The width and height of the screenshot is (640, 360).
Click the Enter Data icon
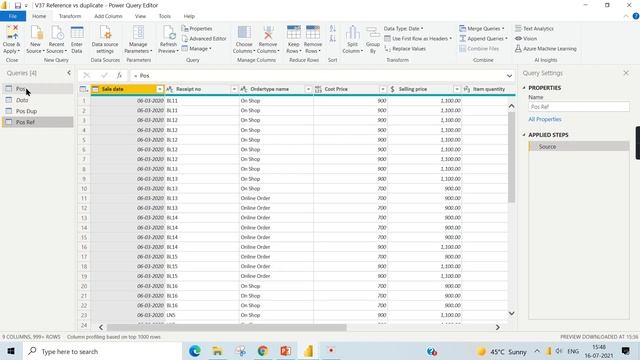[77, 32]
